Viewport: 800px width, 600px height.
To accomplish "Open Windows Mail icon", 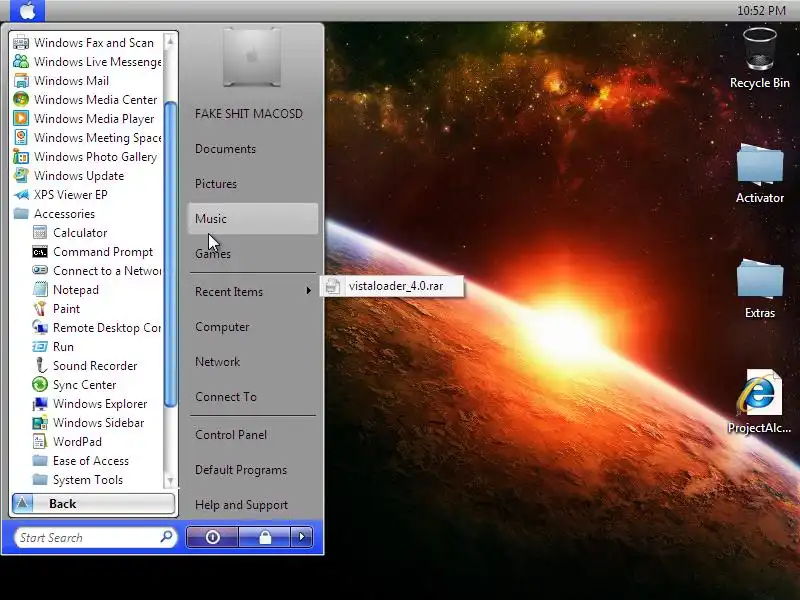I will point(21,81).
